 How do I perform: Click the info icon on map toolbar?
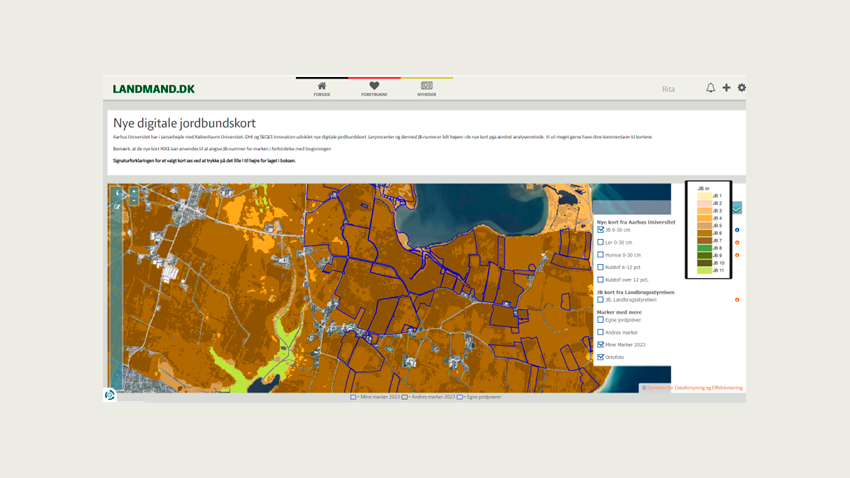[x=117, y=193]
